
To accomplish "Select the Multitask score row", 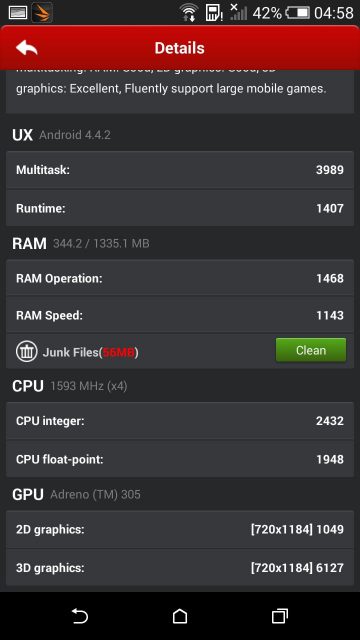I will coord(180,170).
